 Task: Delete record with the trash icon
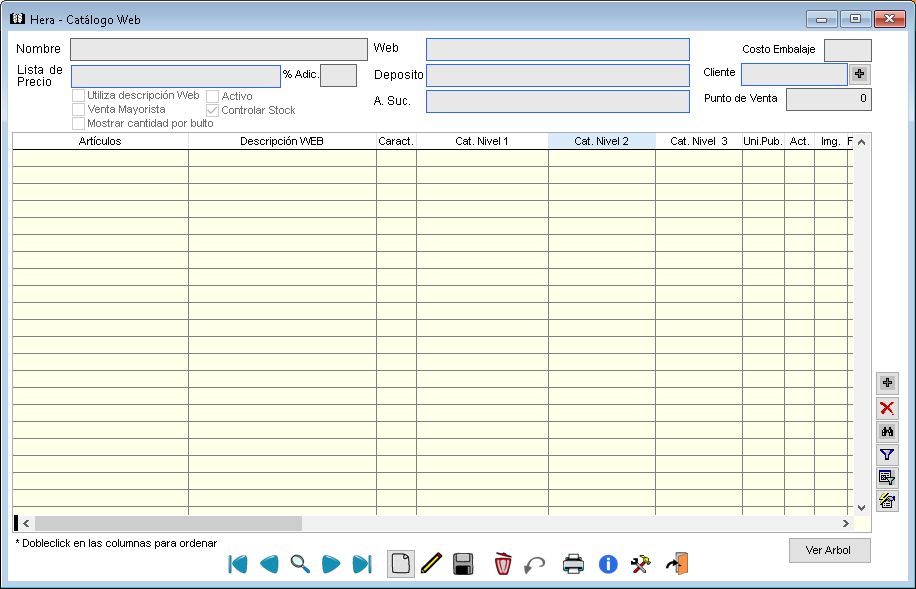(x=503, y=564)
